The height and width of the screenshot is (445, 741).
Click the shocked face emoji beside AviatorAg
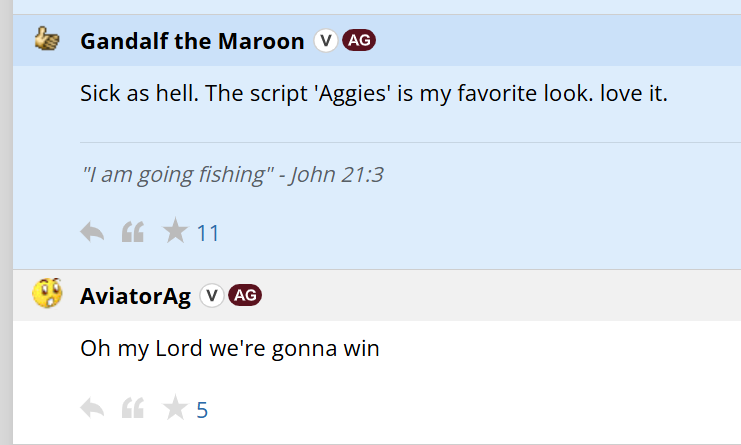pos(47,293)
